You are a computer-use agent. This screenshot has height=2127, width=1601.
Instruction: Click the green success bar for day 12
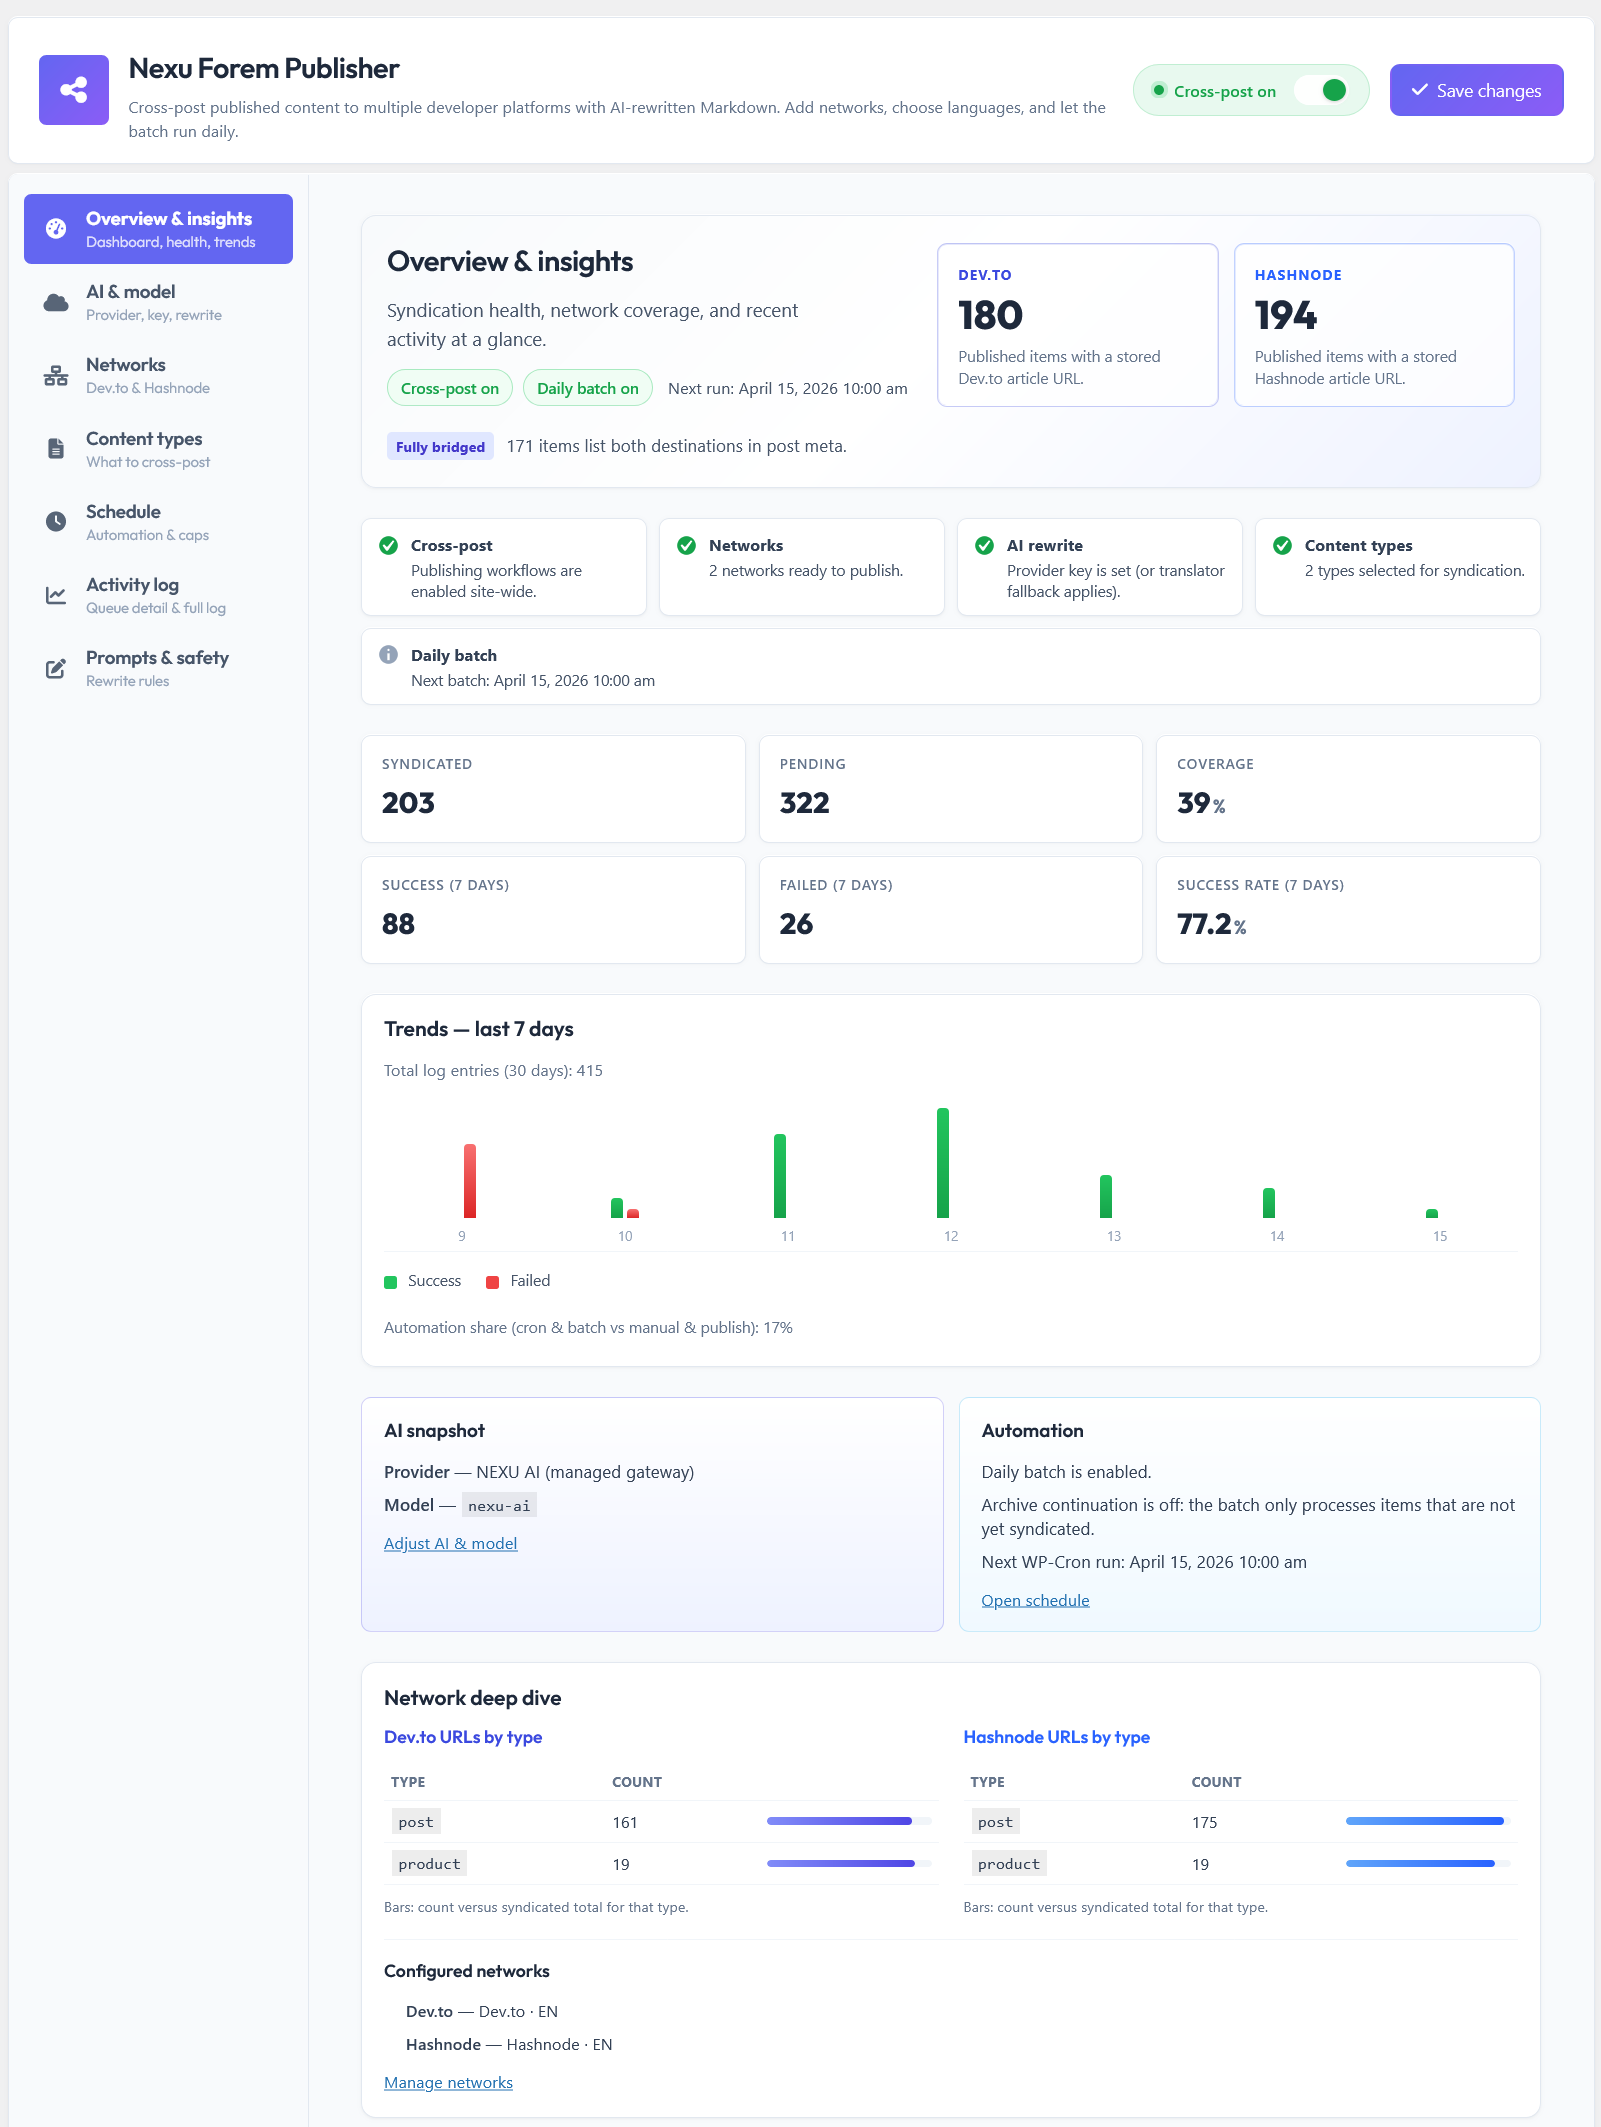click(x=942, y=1163)
